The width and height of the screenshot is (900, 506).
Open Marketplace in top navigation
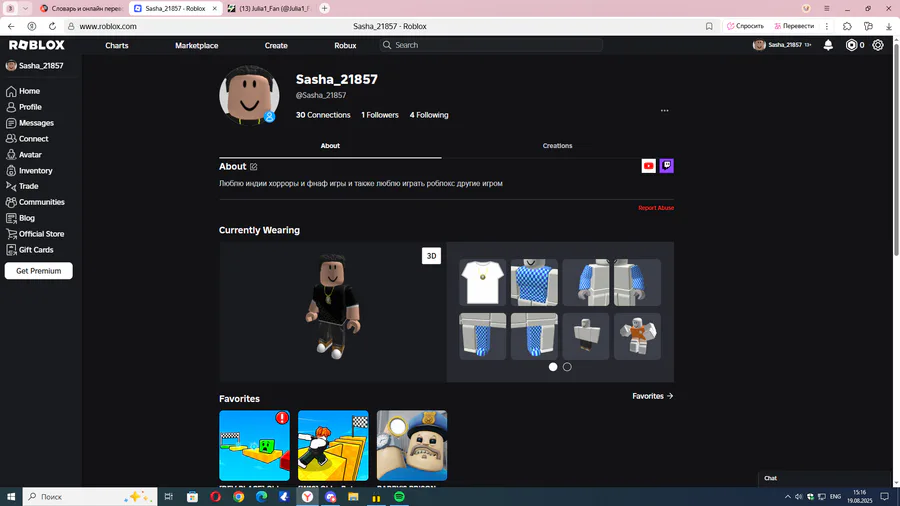pyautogui.click(x=196, y=45)
